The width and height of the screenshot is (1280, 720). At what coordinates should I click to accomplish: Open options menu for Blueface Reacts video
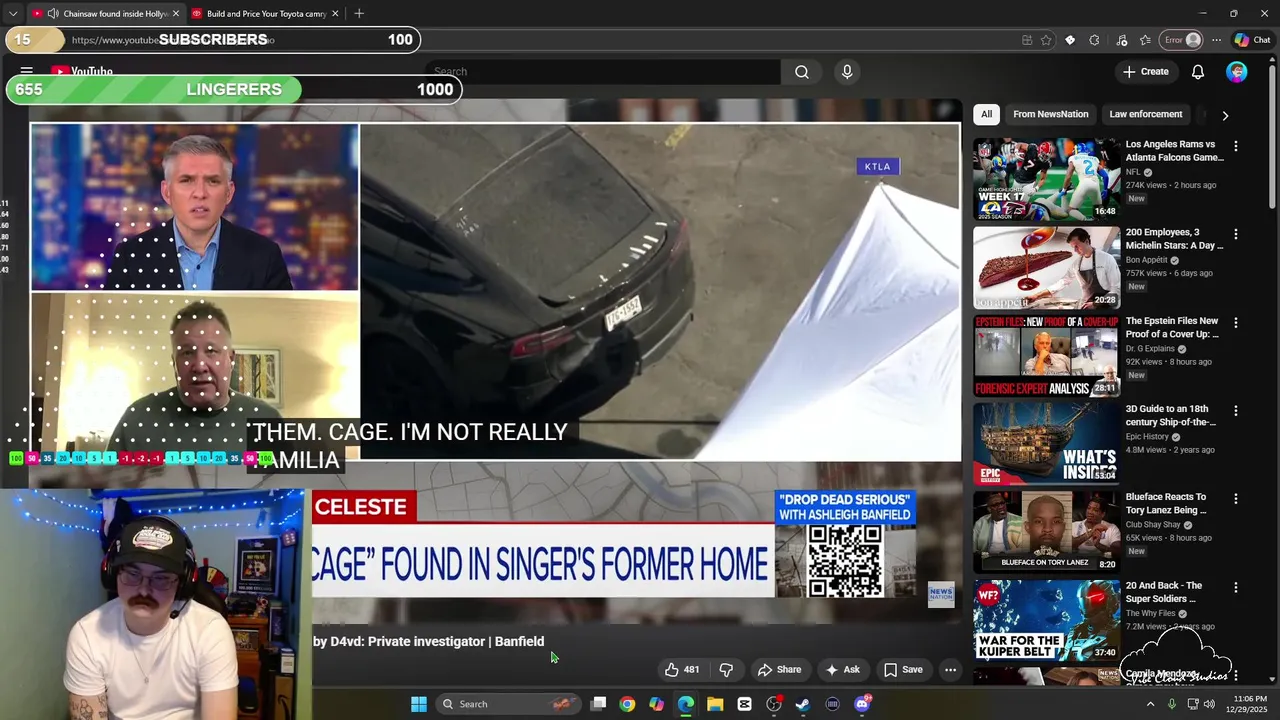(1235, 499)
